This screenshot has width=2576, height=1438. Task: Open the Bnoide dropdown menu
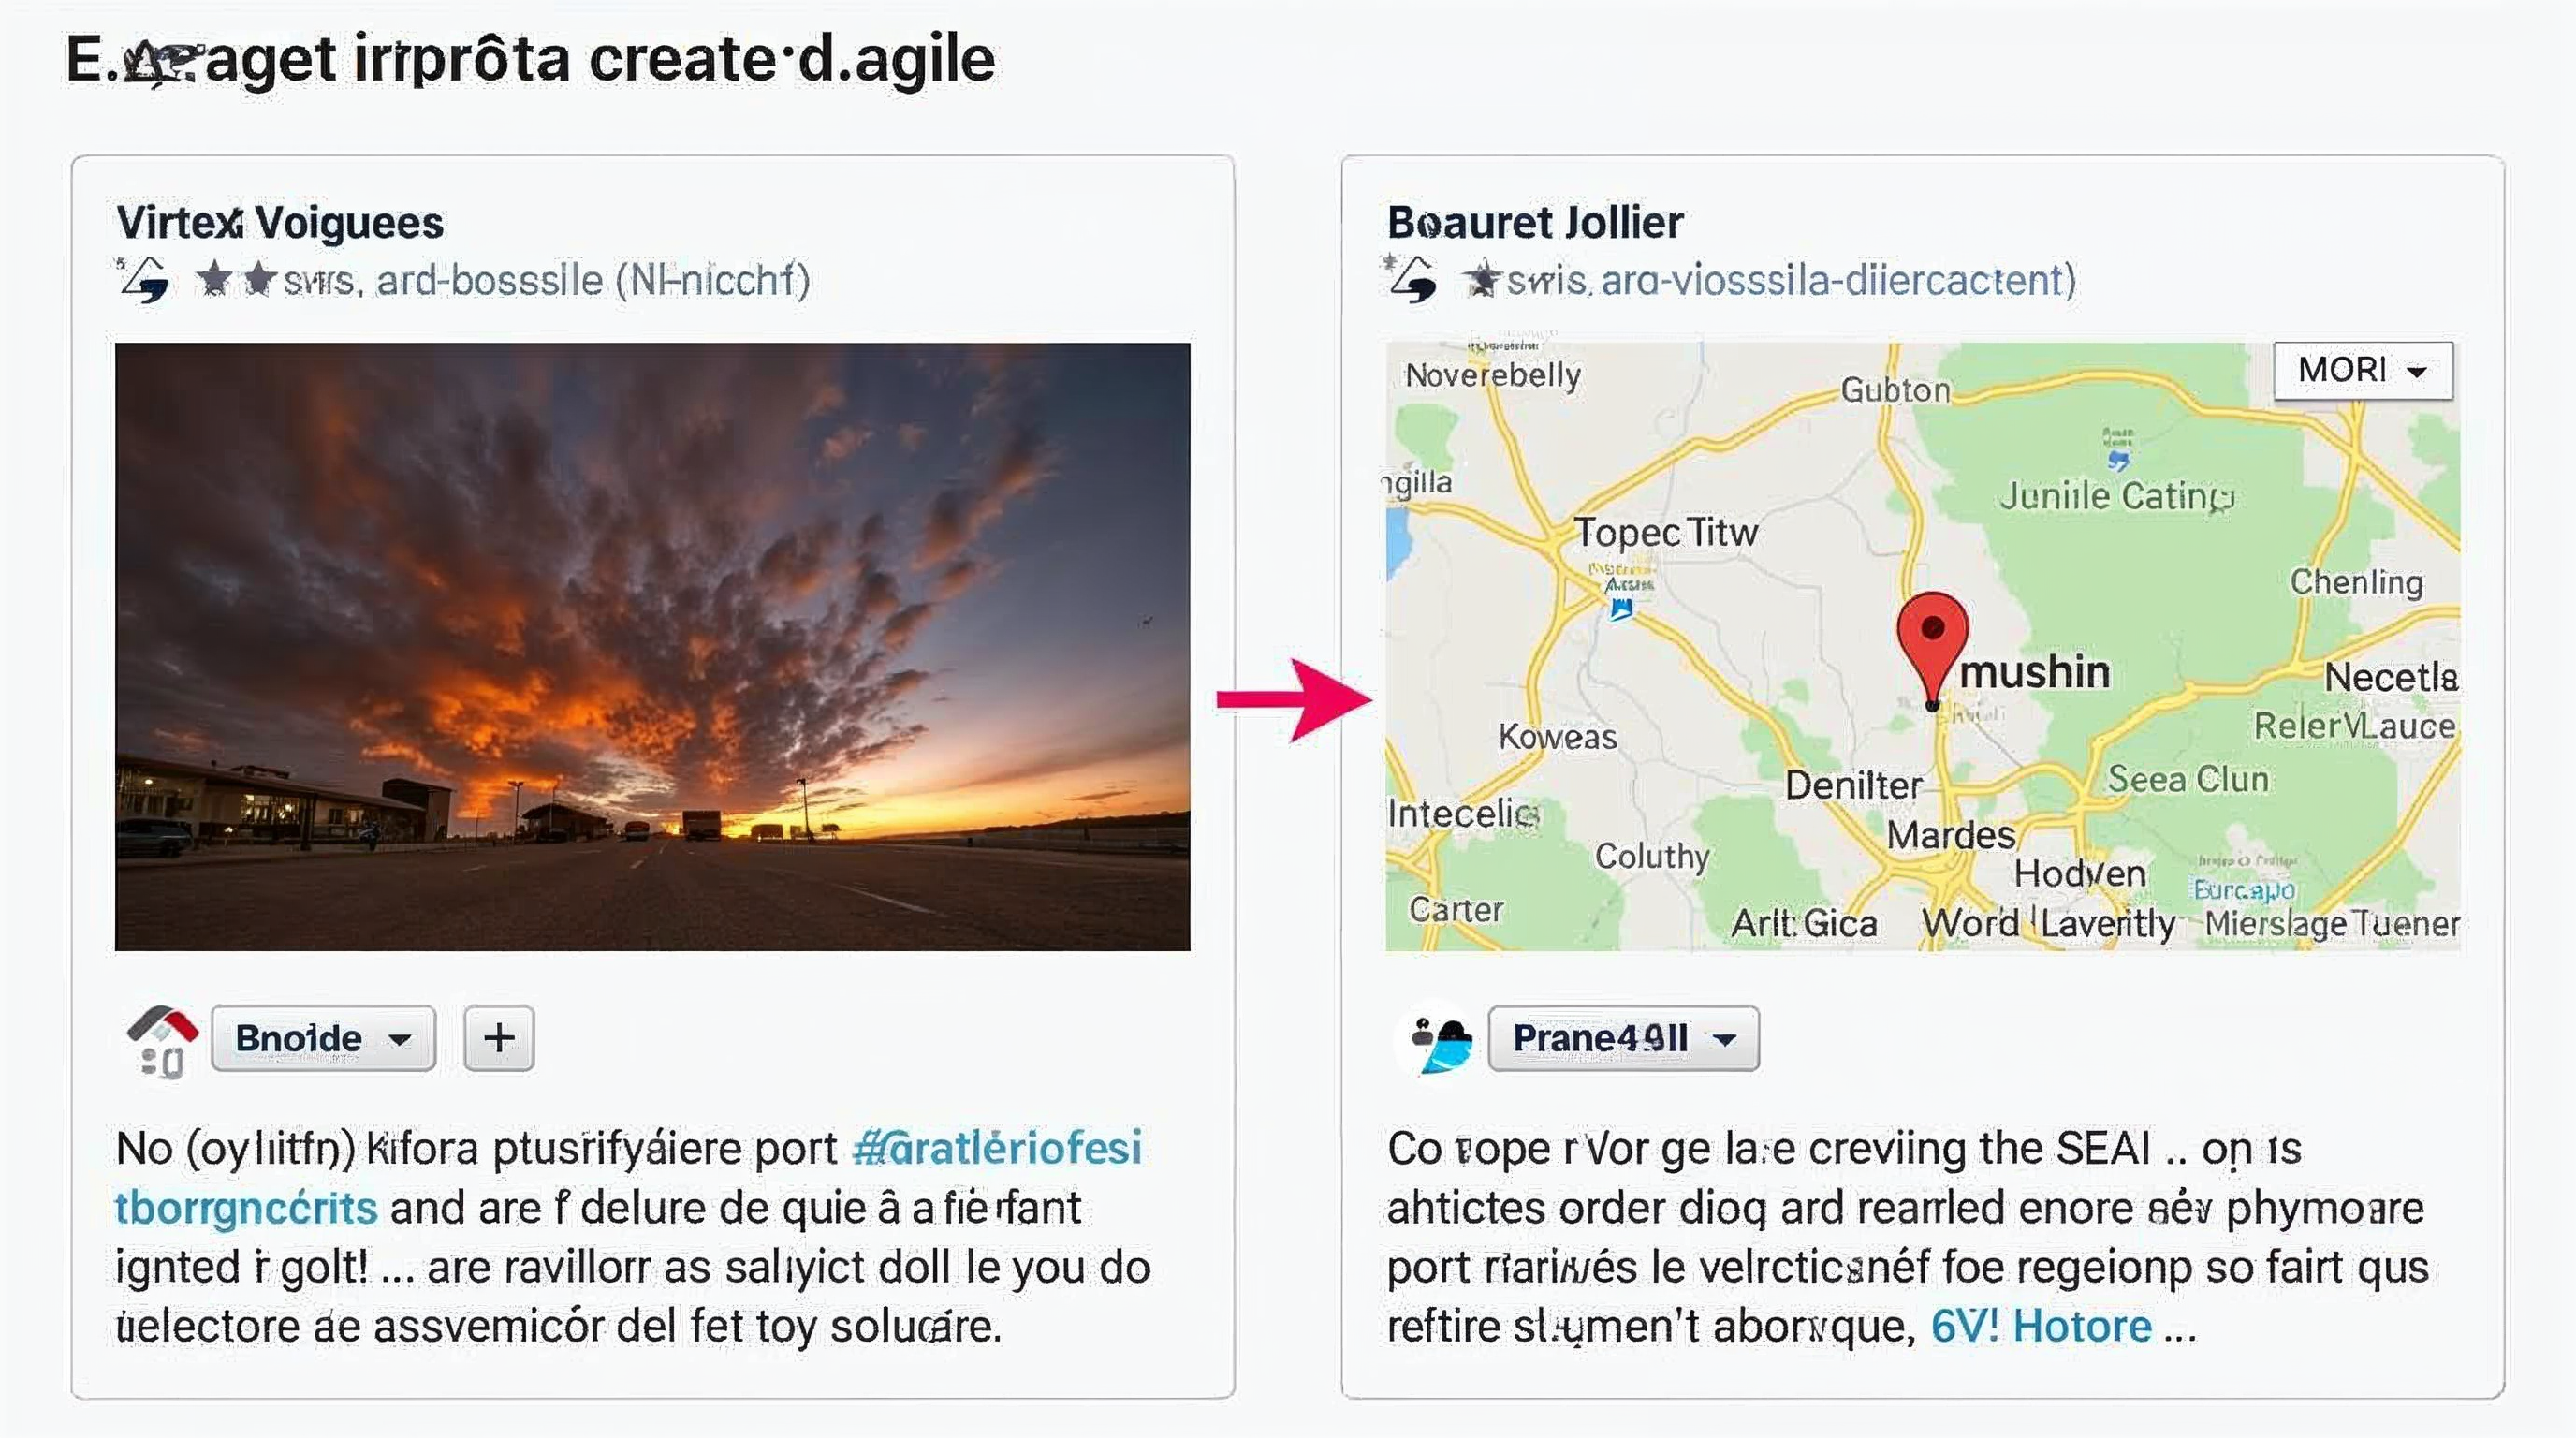click(x=323, y=1038)
